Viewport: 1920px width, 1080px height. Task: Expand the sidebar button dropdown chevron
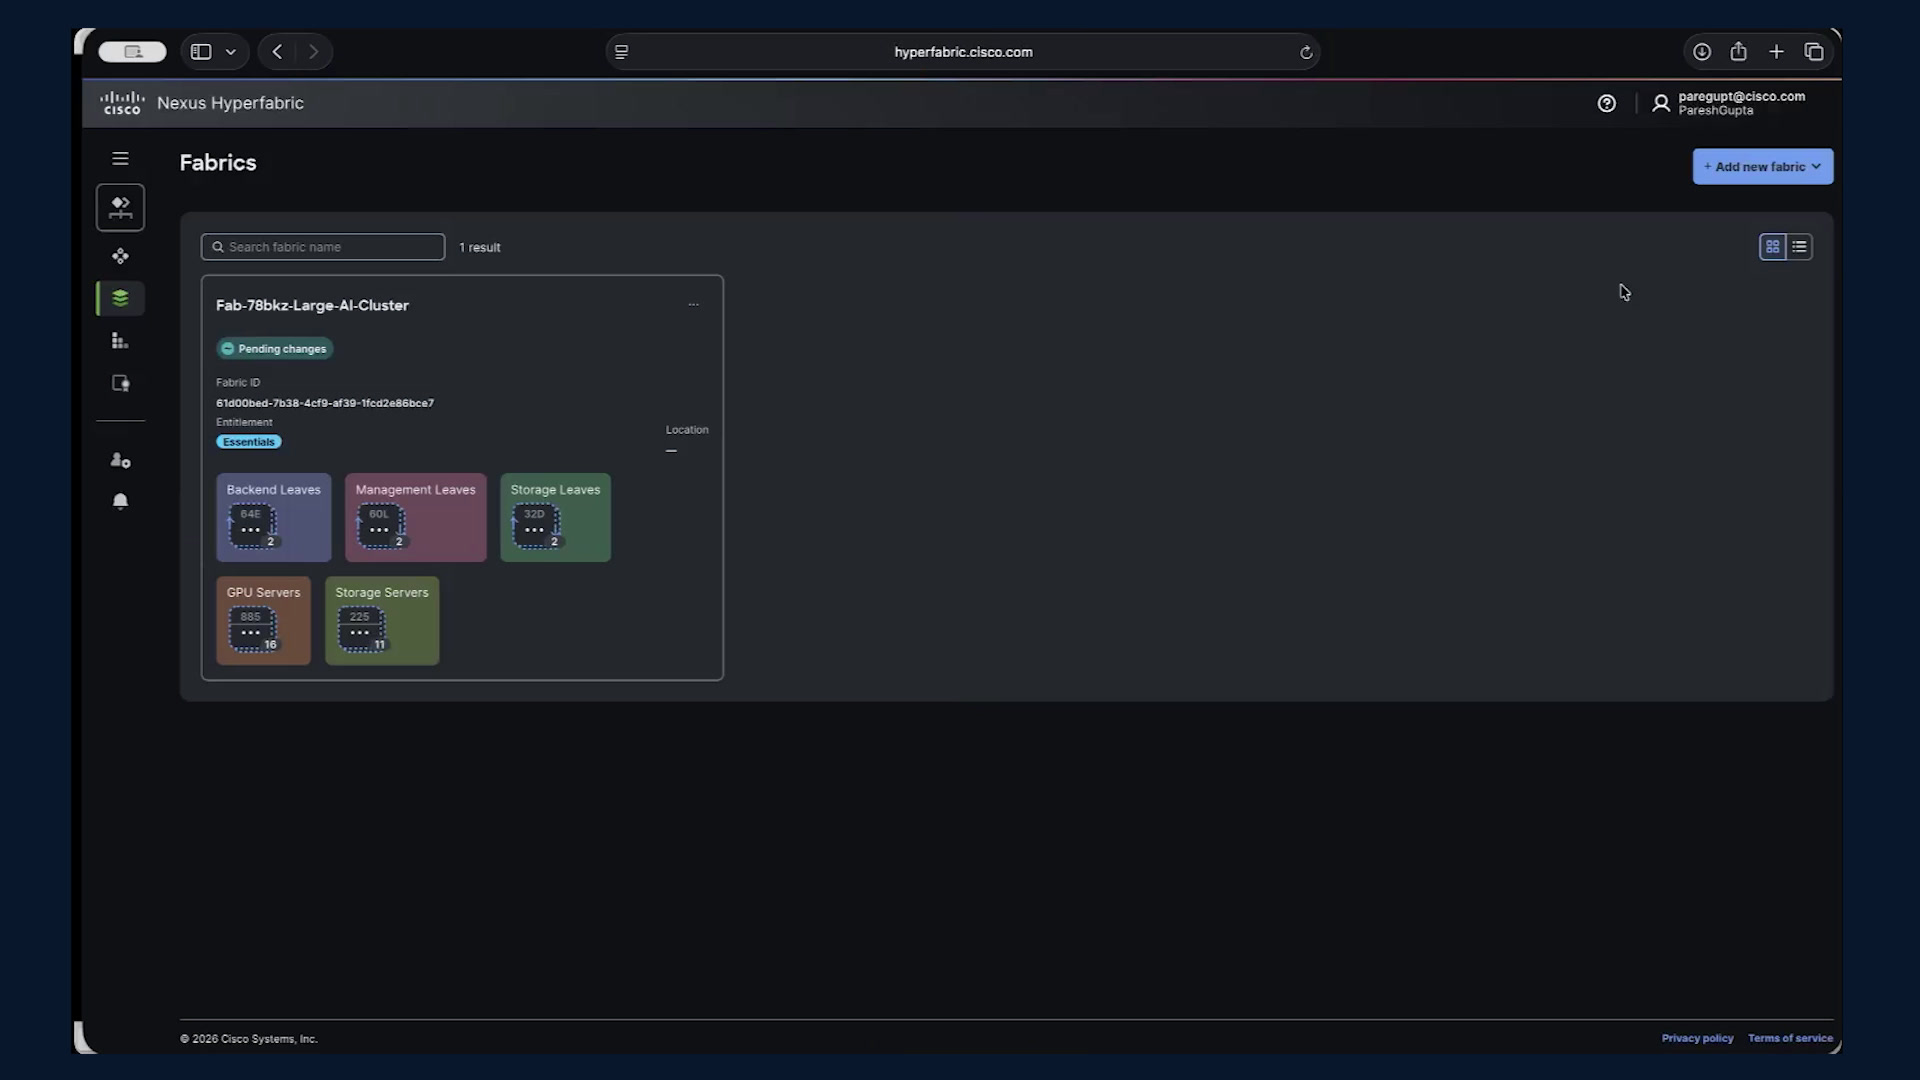(x=231, y=52)
